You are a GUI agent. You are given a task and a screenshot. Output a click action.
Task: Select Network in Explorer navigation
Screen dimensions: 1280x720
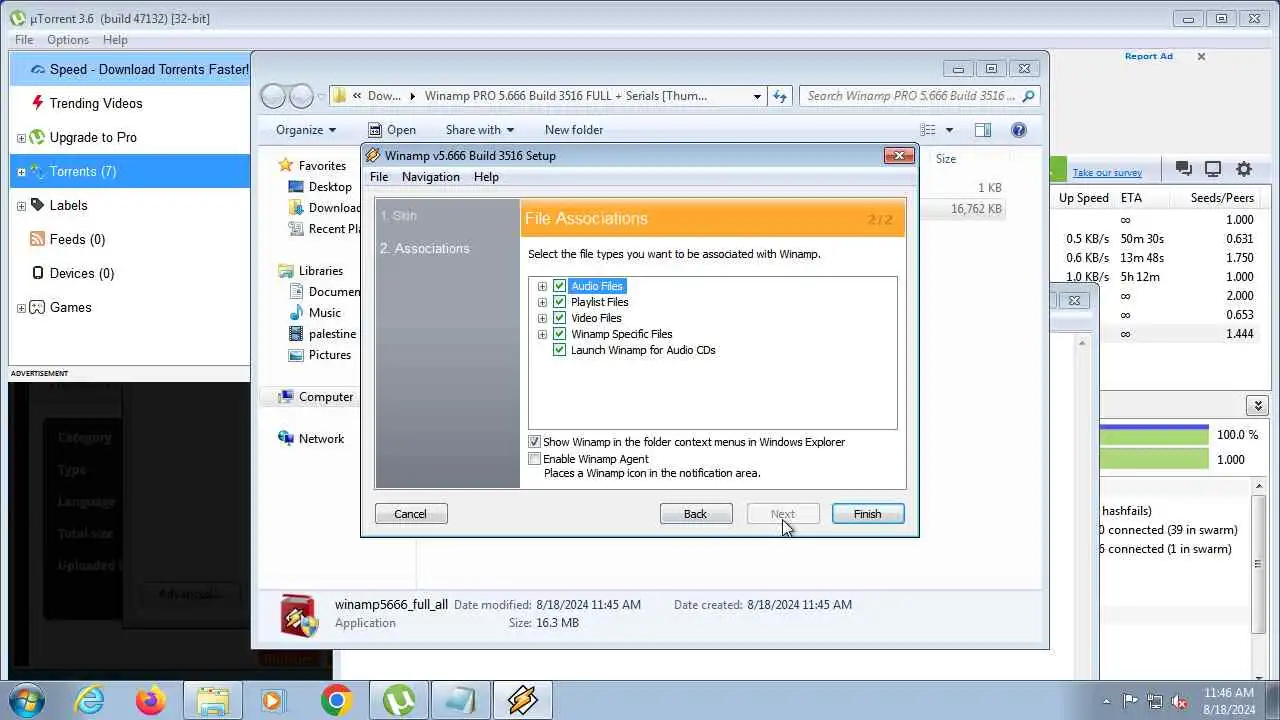pos(310,439)
